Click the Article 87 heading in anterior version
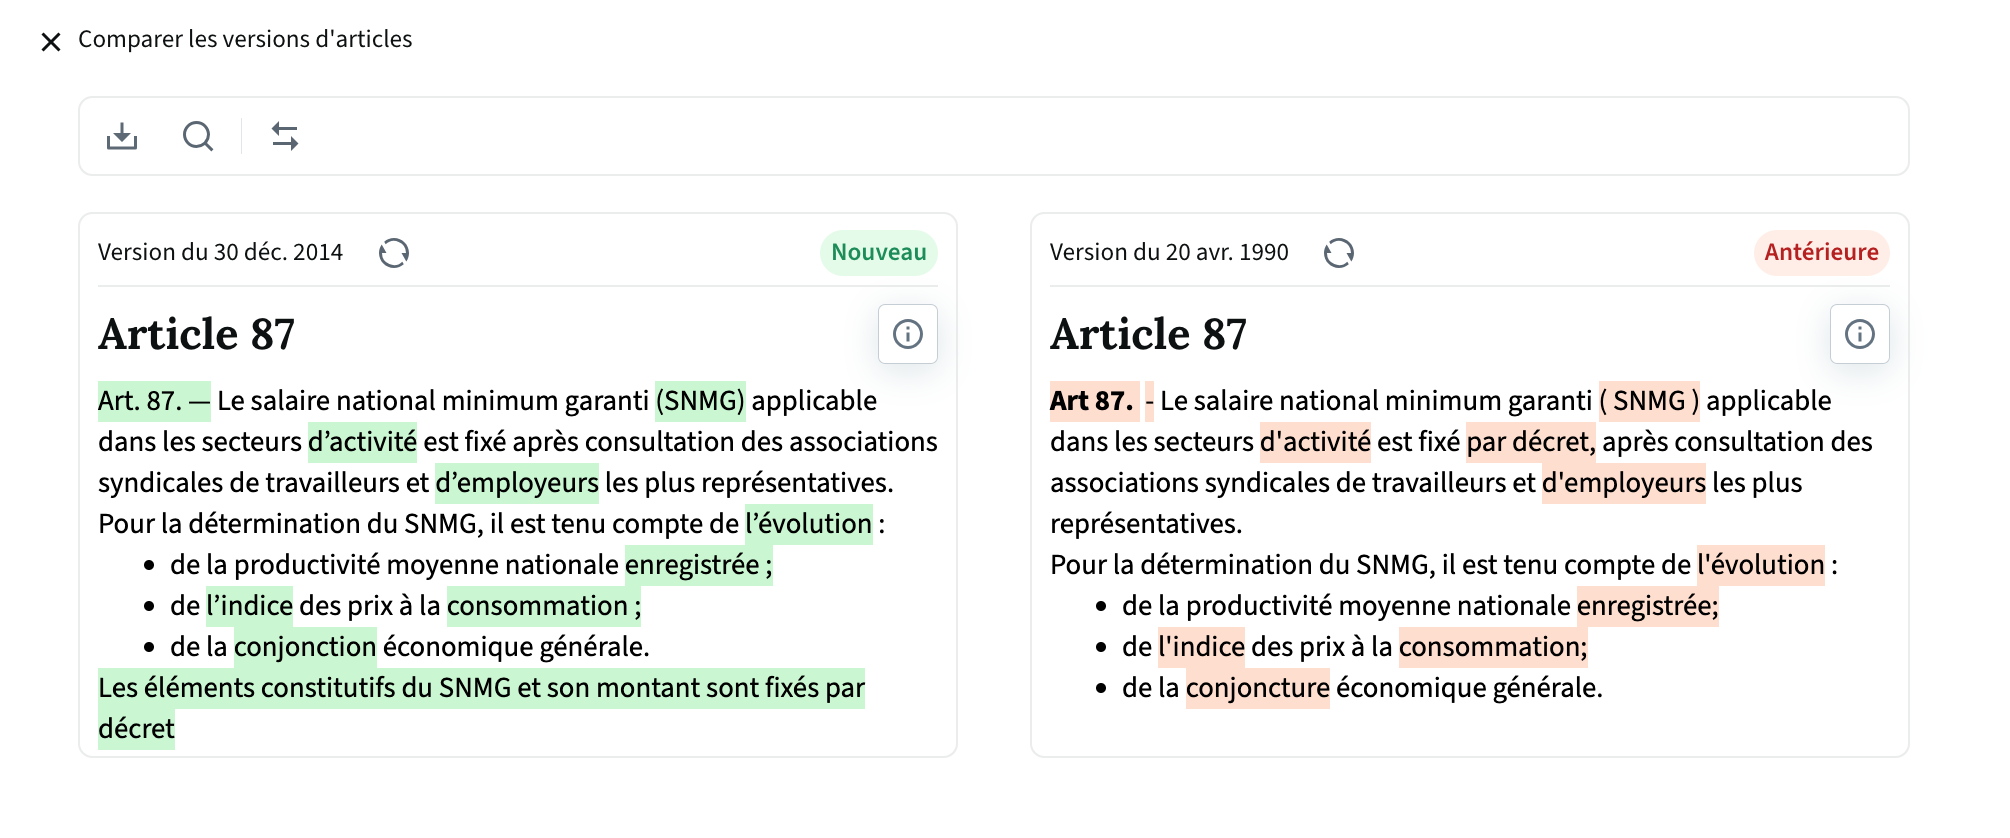Image resolution: width=2010 pixels, height=838 pixels. point(1148,334)
